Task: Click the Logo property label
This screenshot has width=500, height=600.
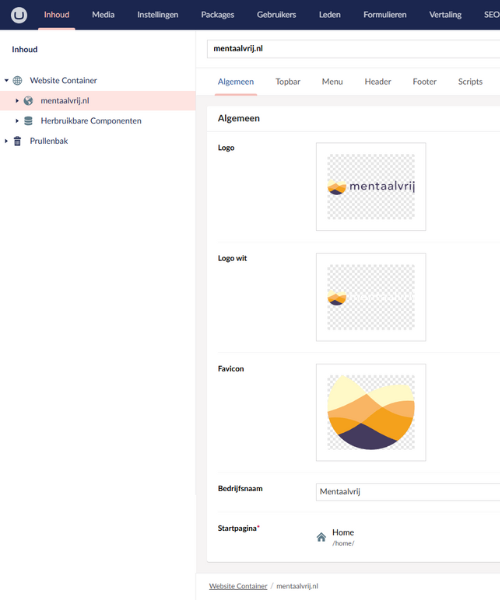Action: coord(226,148)
